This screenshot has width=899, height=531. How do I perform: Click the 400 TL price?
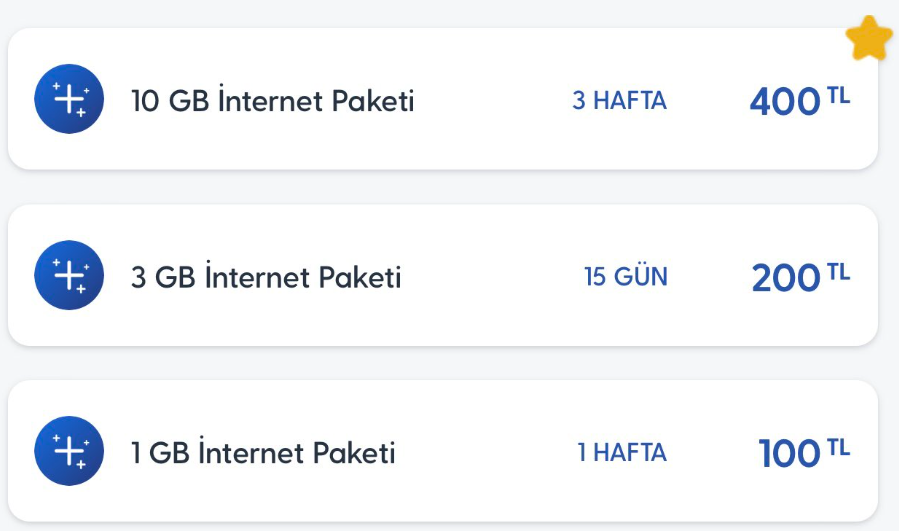800,100
